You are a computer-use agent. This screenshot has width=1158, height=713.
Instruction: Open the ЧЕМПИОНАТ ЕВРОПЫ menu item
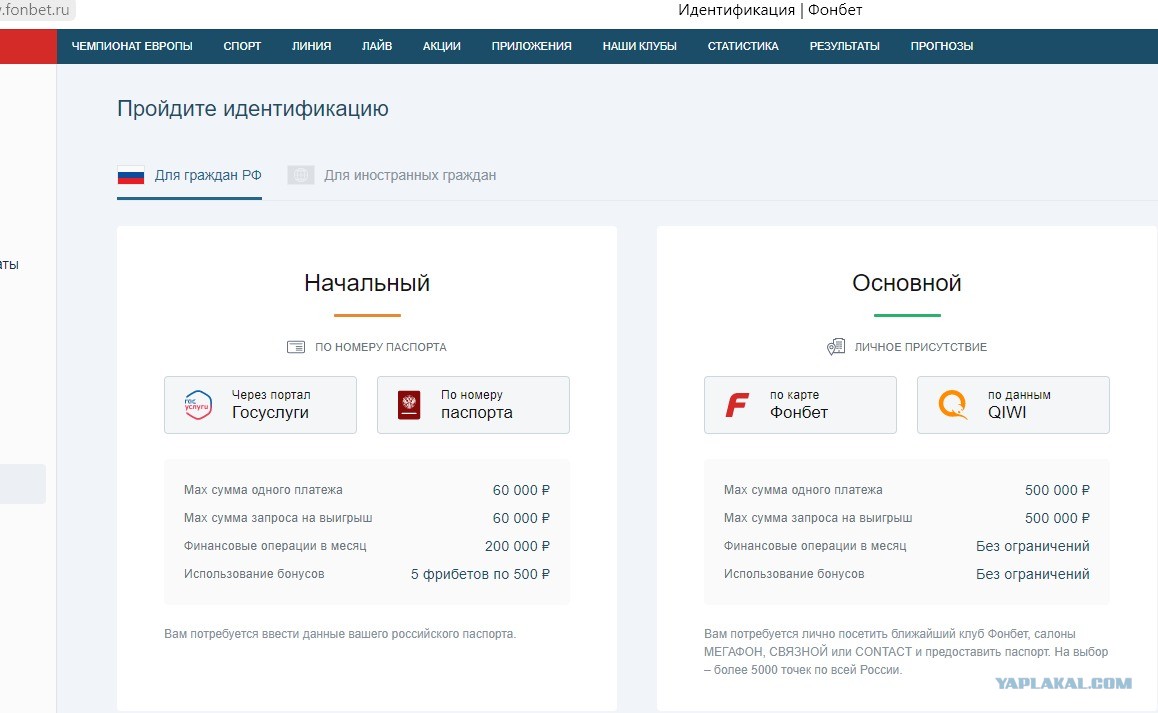click(132, 46)
